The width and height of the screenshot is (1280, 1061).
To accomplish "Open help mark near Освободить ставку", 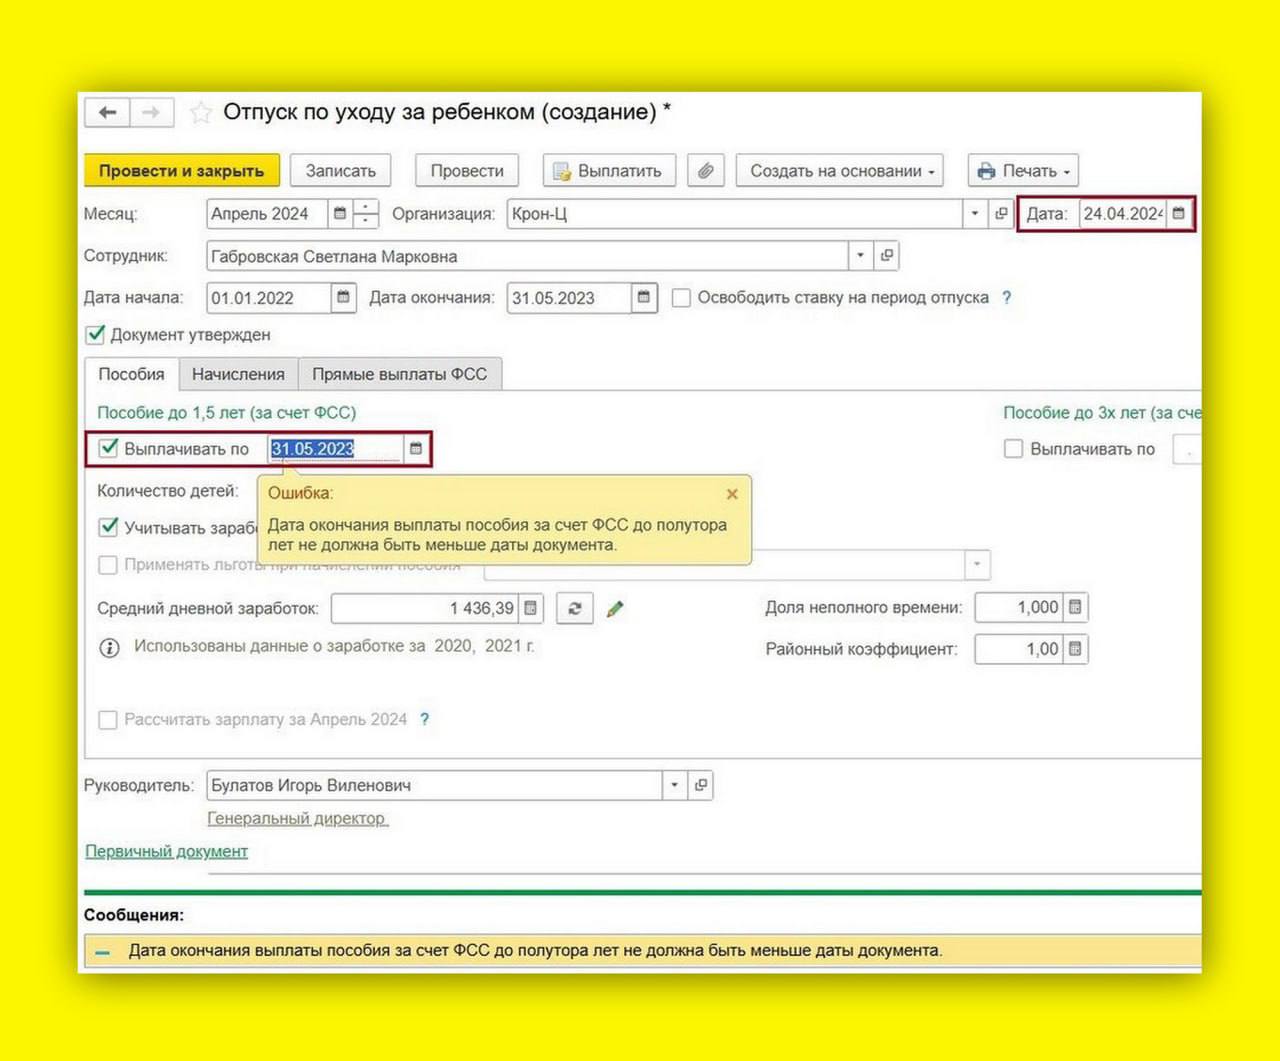I will click(x=1007, y=298).
